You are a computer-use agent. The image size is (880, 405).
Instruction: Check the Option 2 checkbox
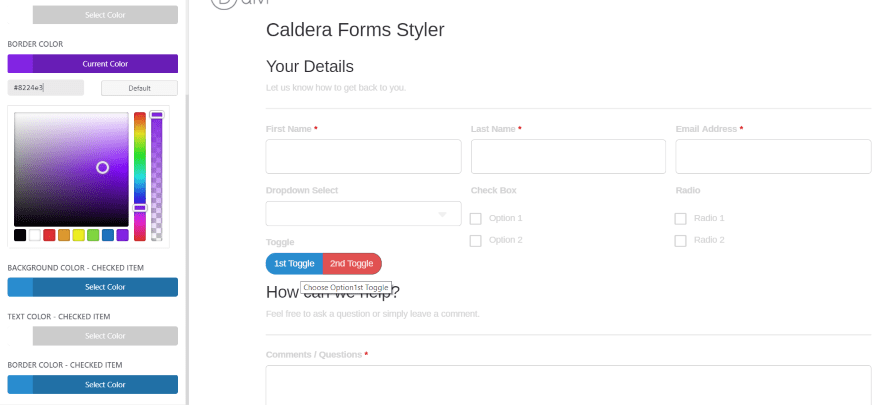pos(475,241)
